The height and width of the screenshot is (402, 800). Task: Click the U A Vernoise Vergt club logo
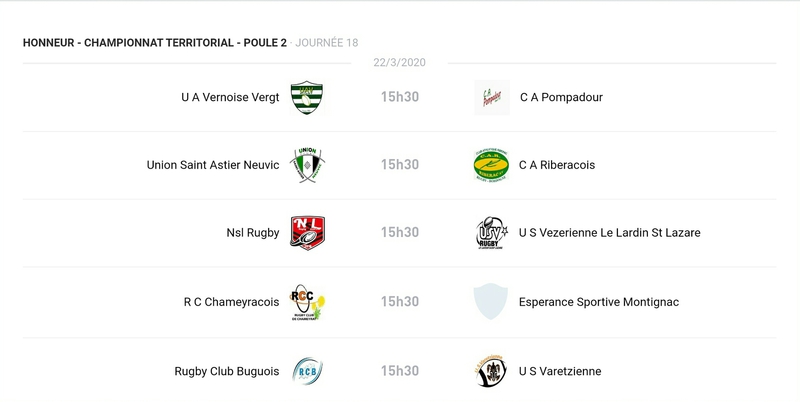[x=307, y=98]
